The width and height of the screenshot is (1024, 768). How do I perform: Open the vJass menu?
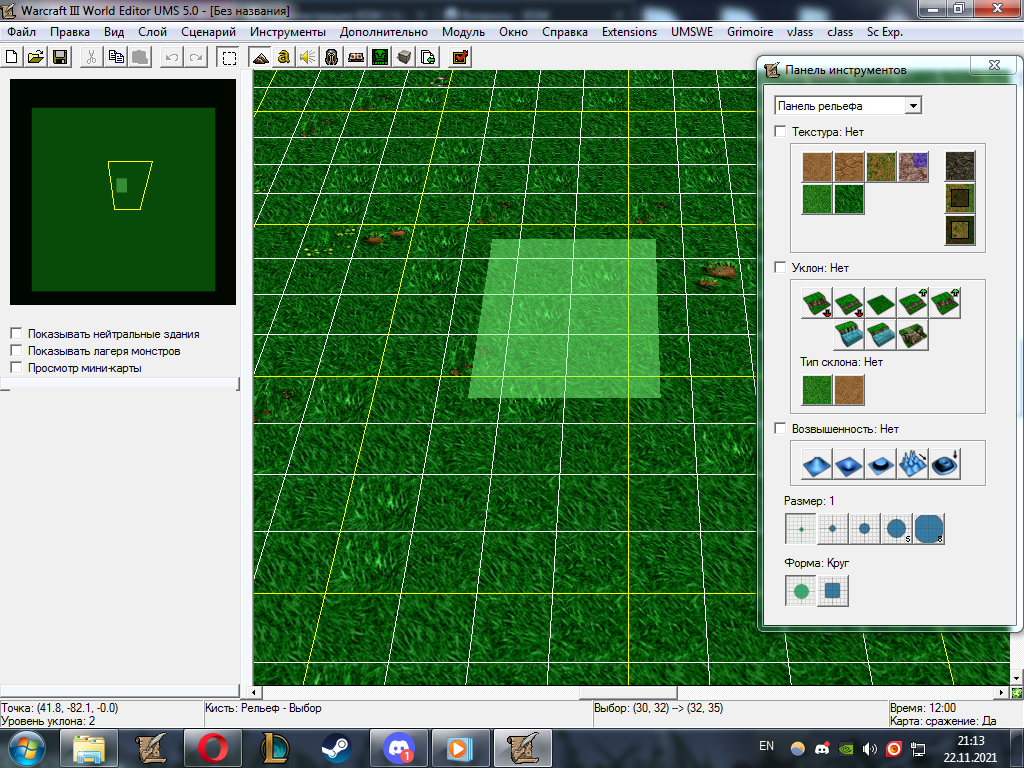(799, 32)
